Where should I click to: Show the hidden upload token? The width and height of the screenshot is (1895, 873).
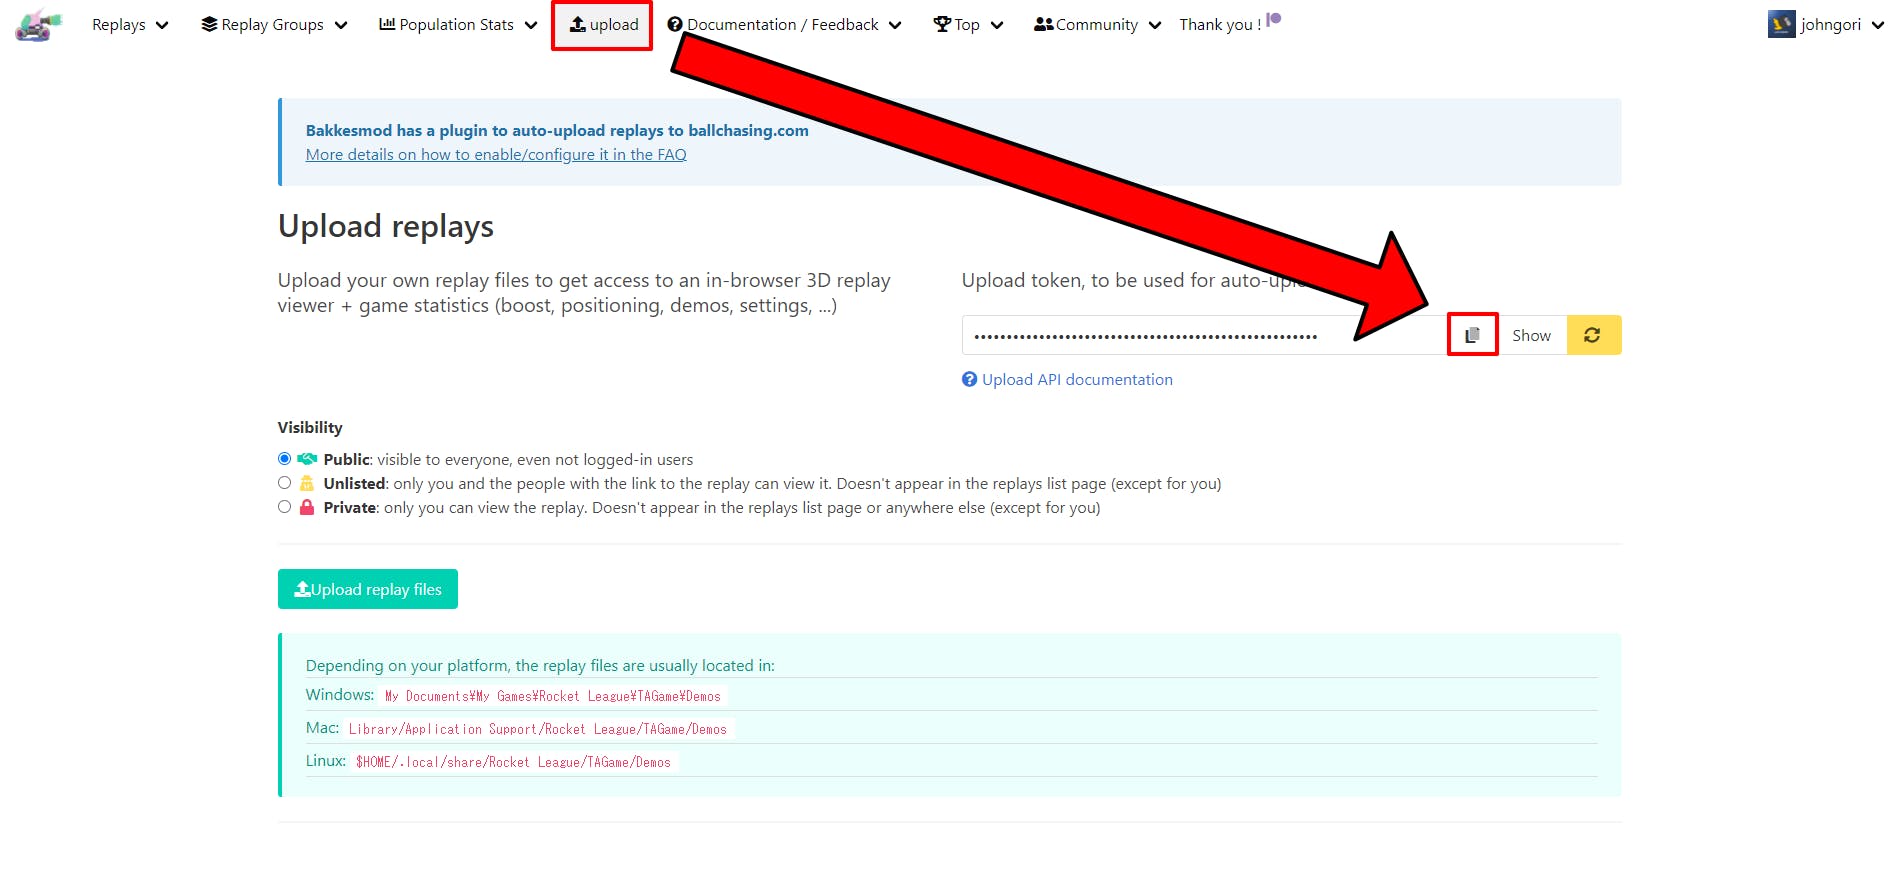pyautogui.click(x=1531, y=335)
